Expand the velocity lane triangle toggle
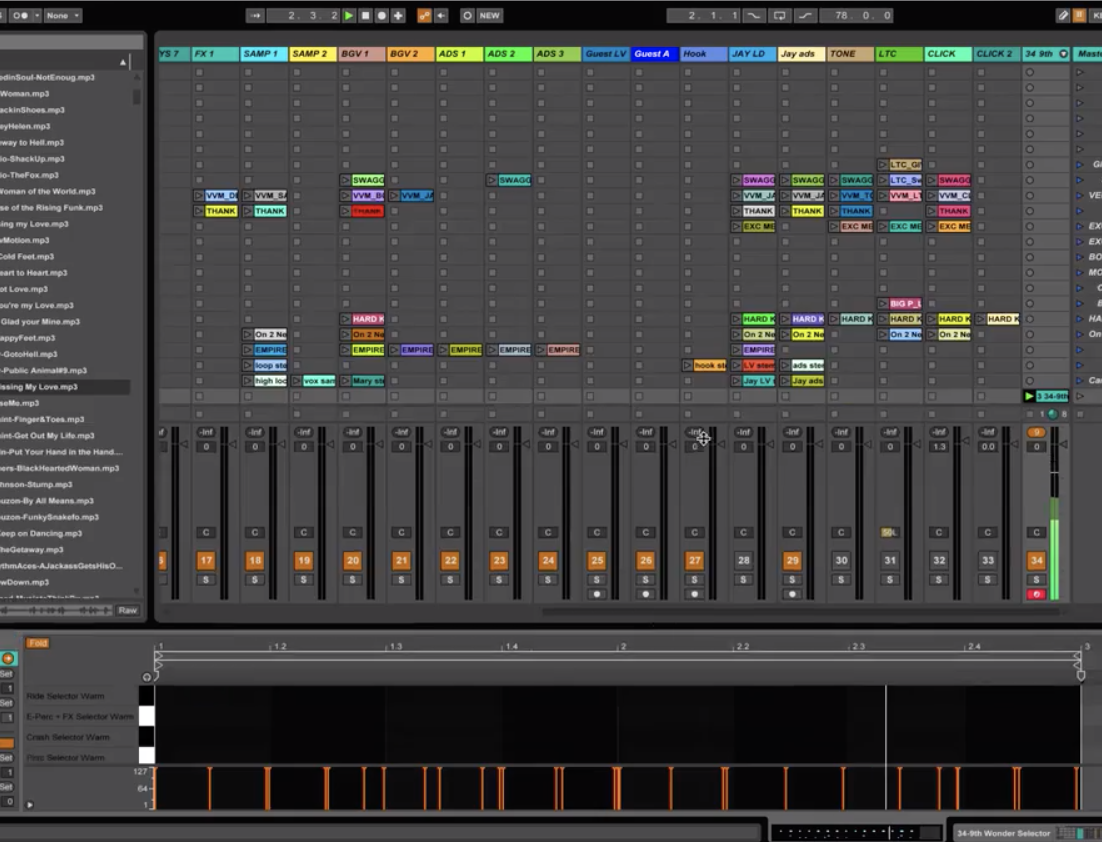Image resolution: width=1102 pixels, height=842 pixels. pyautogui.click(x=30, y=804)
